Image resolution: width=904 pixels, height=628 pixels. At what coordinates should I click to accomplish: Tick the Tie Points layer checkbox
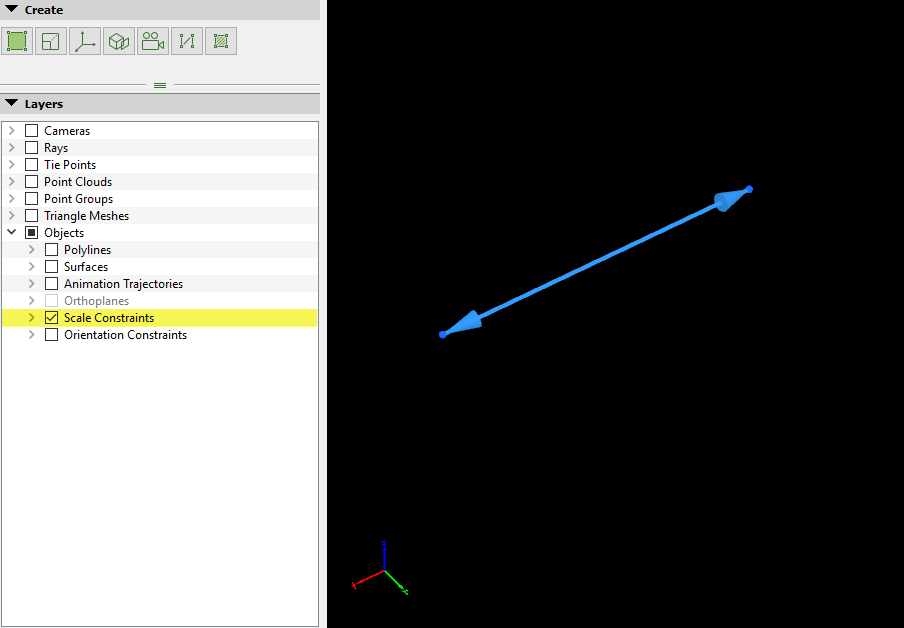[x=32, y=165]
